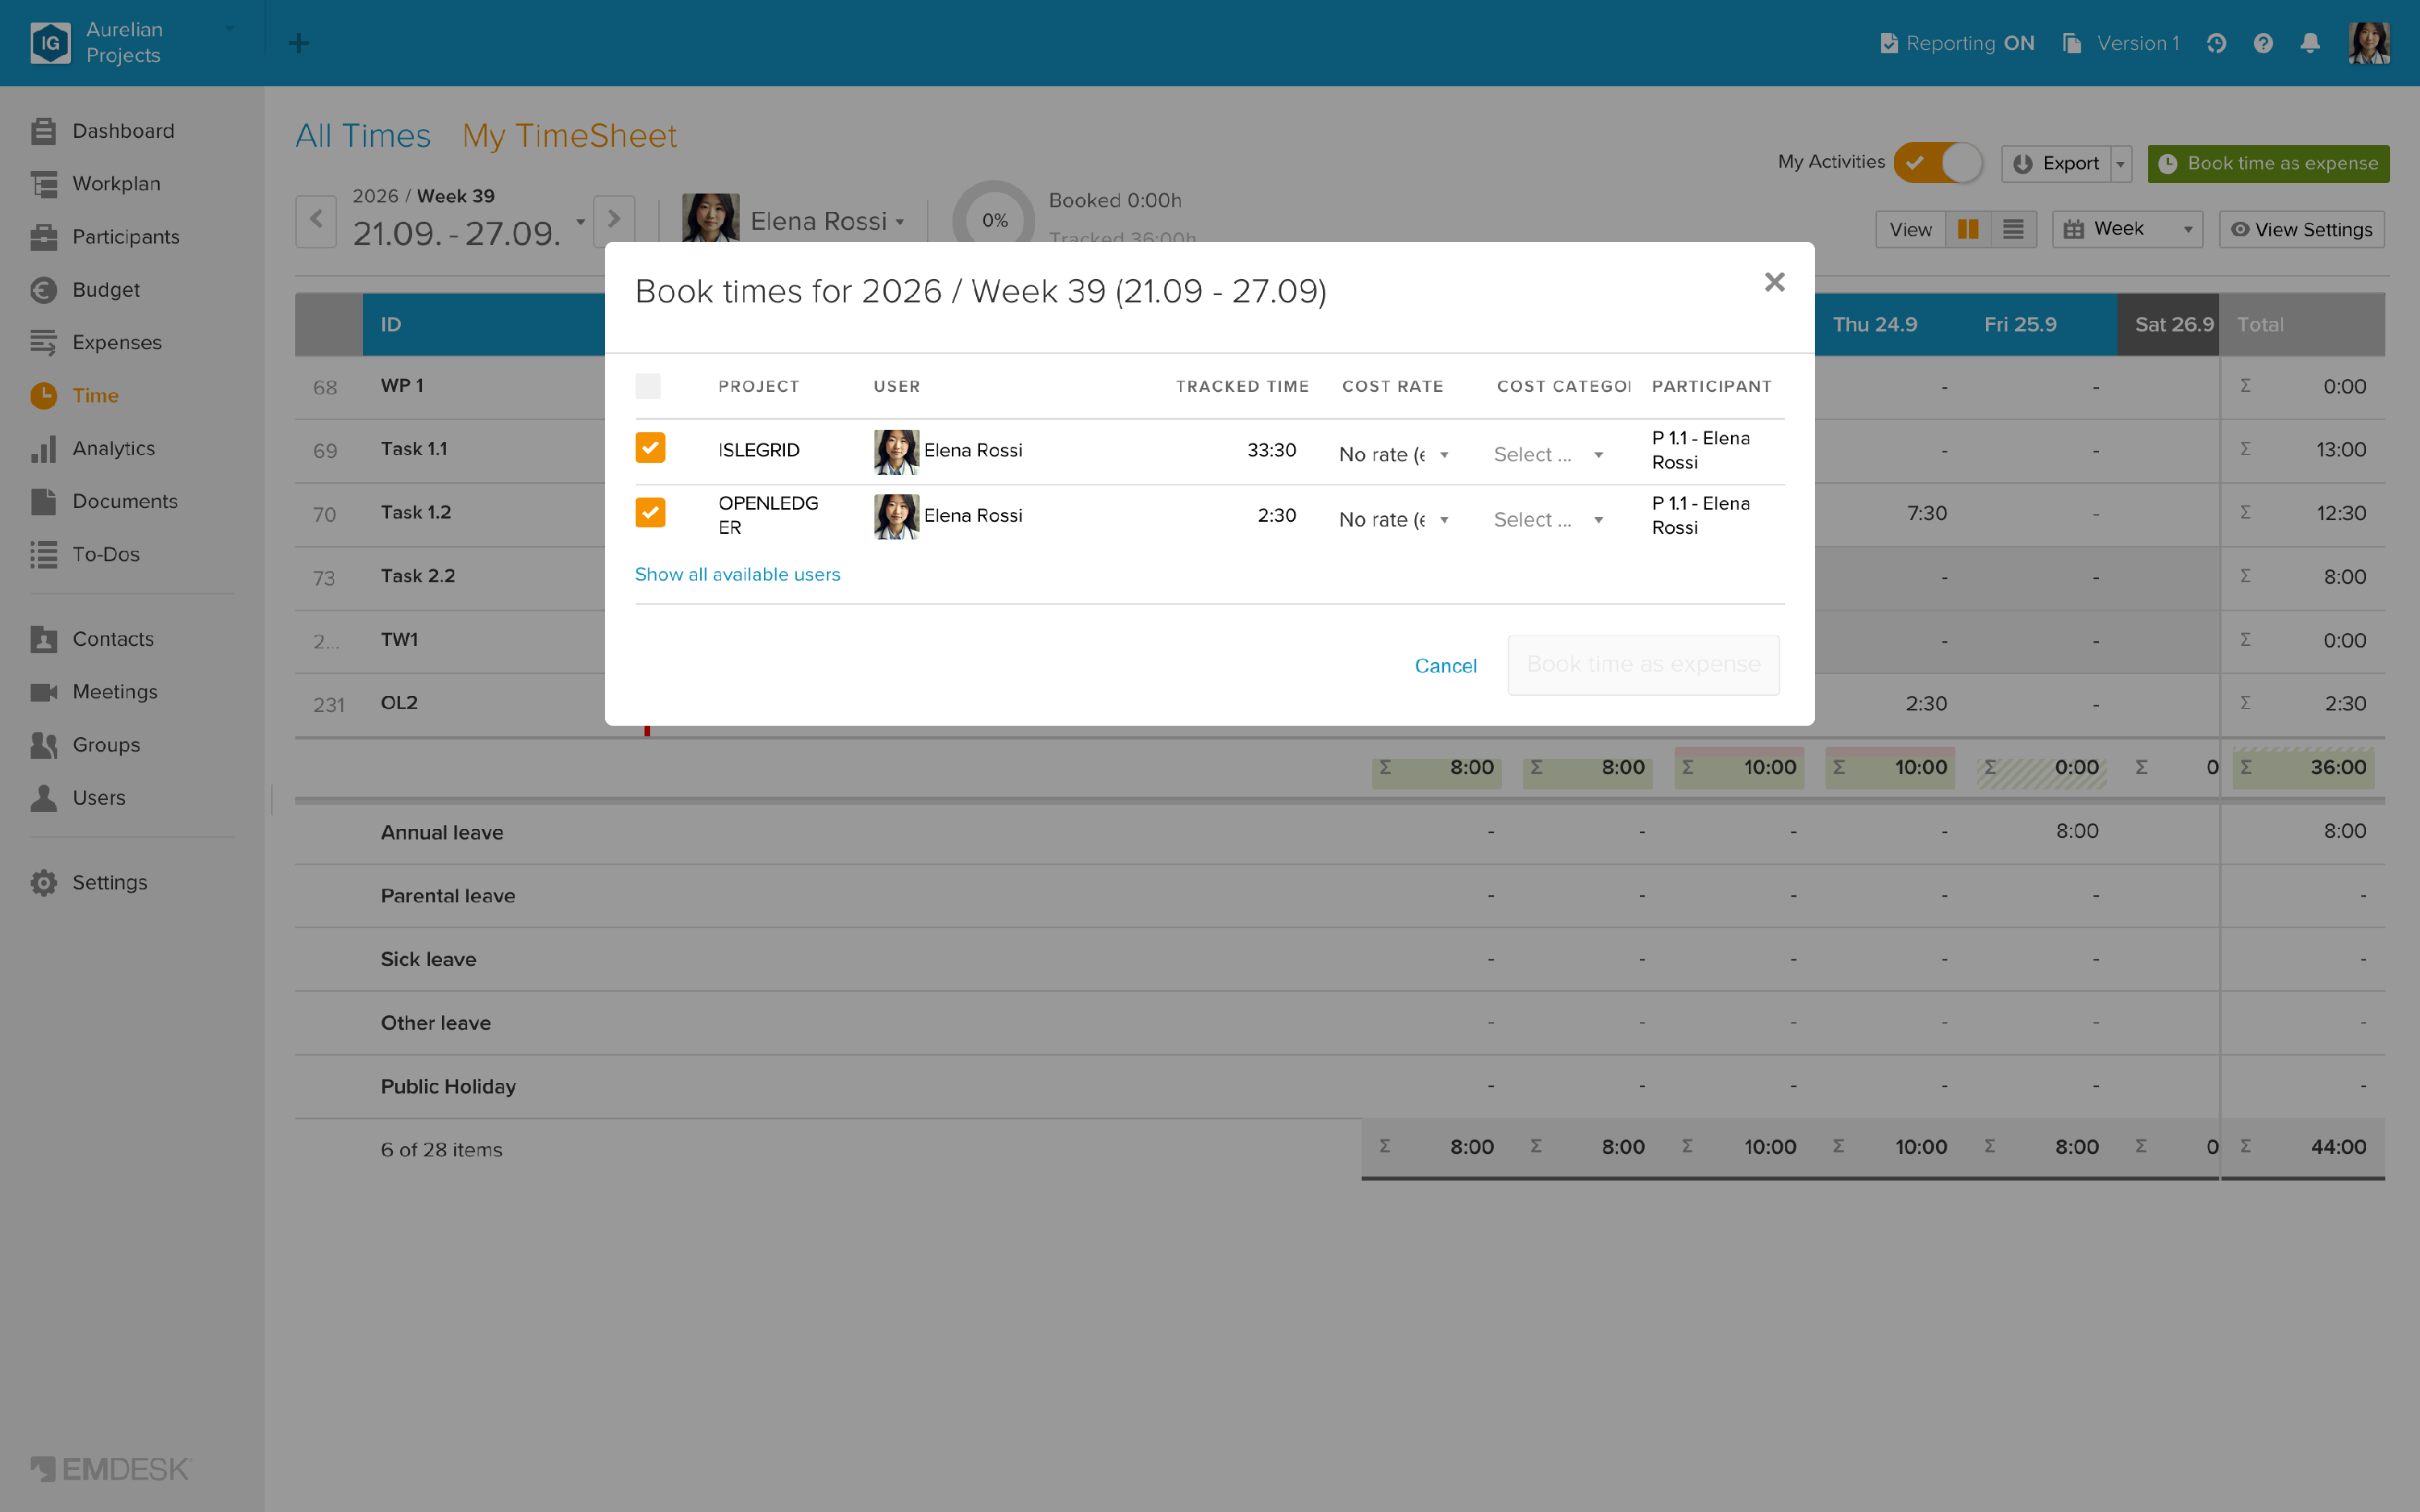2420x1512 pixels.
Task: Click the Export button
Action: (x=2057, y=164)
